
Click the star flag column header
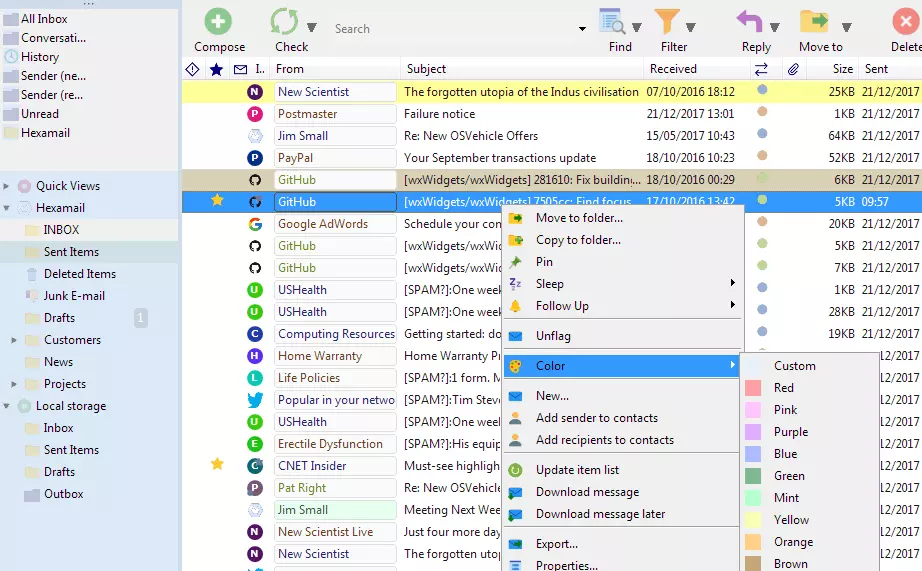(x=217, y=69)
